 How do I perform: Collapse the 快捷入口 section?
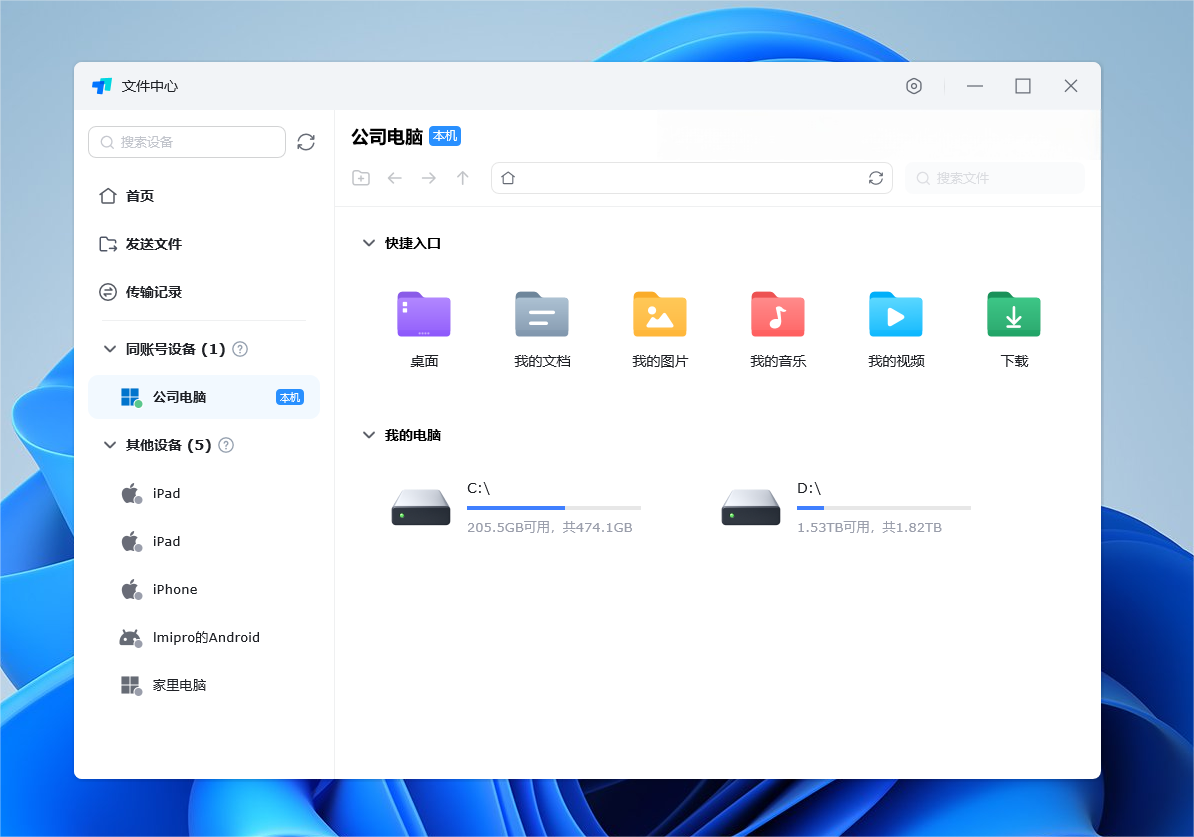[369, 244]
